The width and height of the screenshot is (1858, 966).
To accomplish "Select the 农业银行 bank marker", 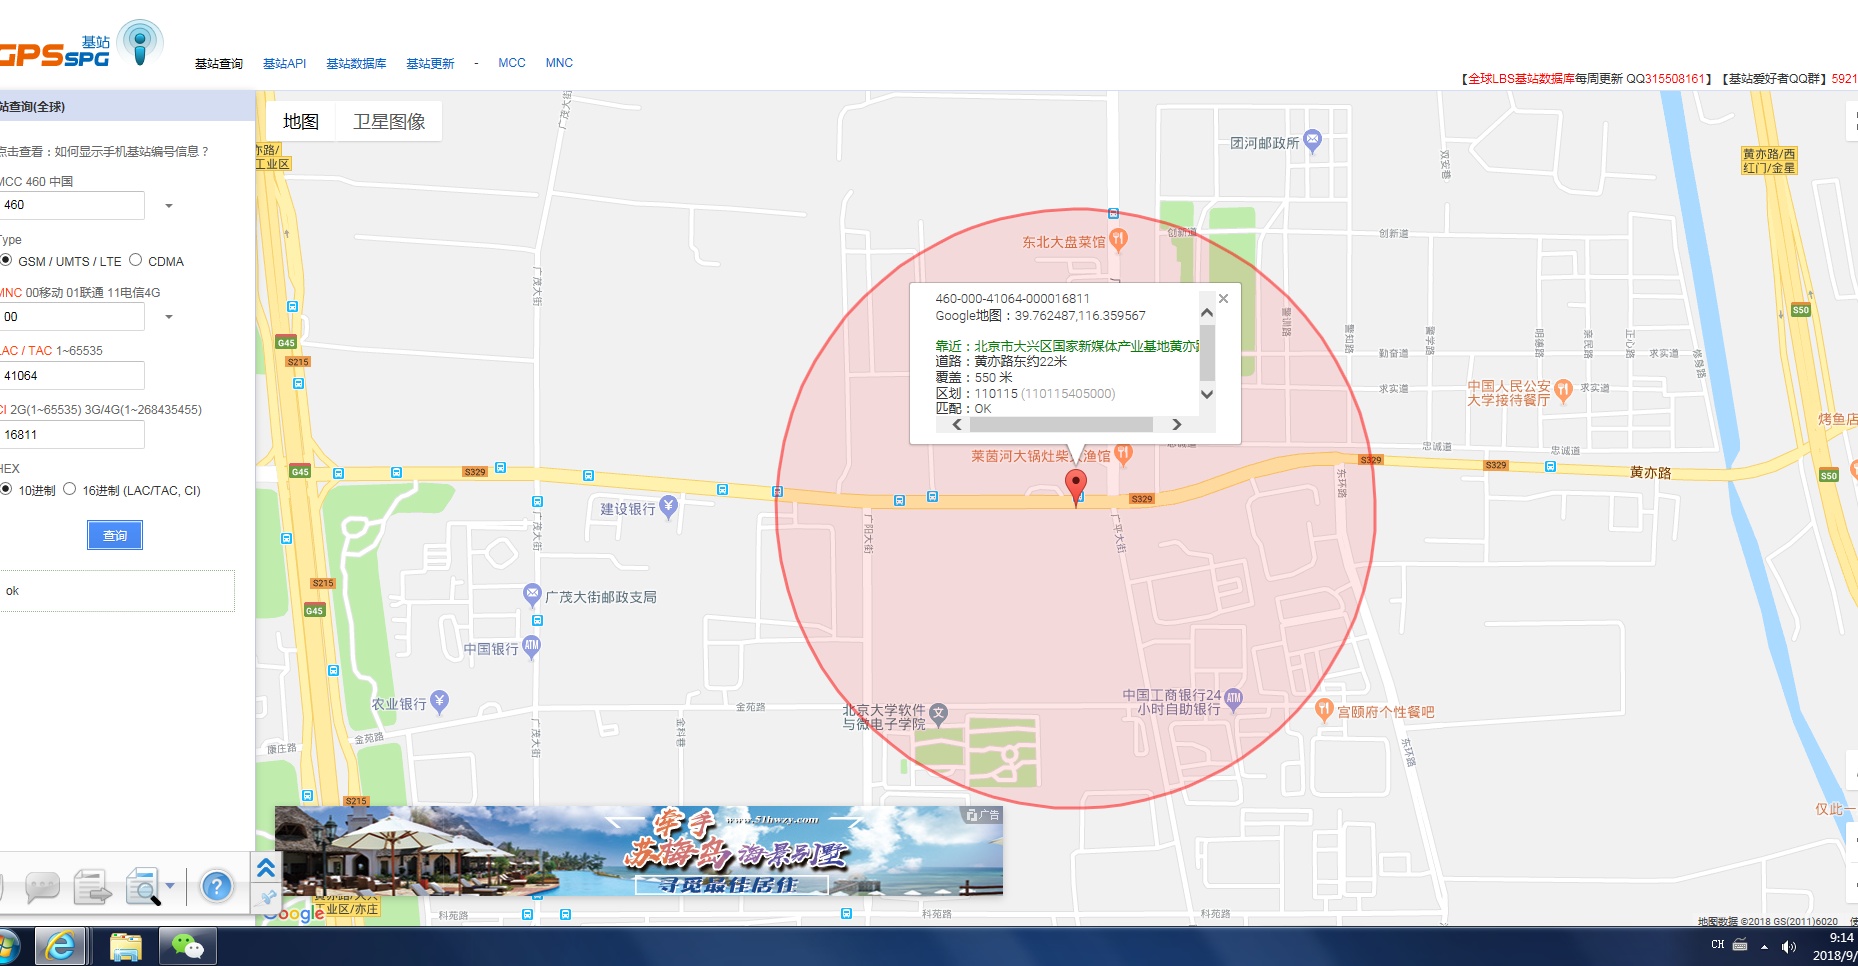I will pos(439,702).
